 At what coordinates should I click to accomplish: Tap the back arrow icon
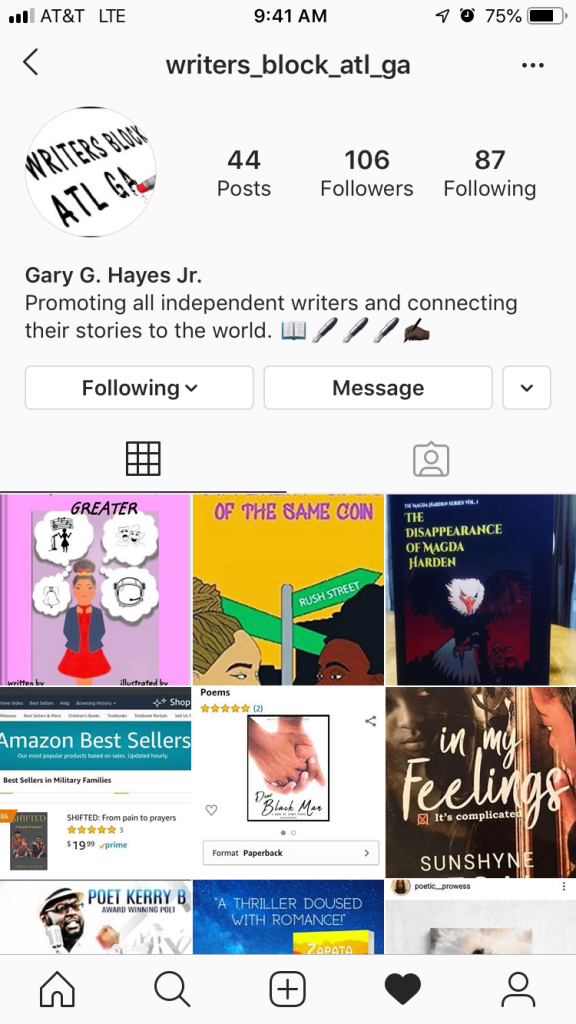pos(31,63)
